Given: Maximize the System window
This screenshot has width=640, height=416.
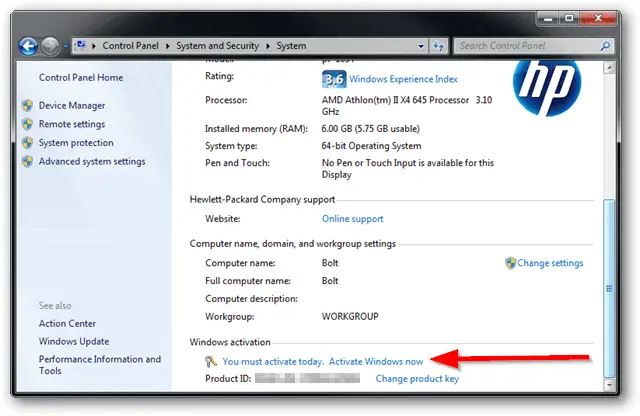Looking at the screenshot, I should pyautogui.click(x=569, y=18).
